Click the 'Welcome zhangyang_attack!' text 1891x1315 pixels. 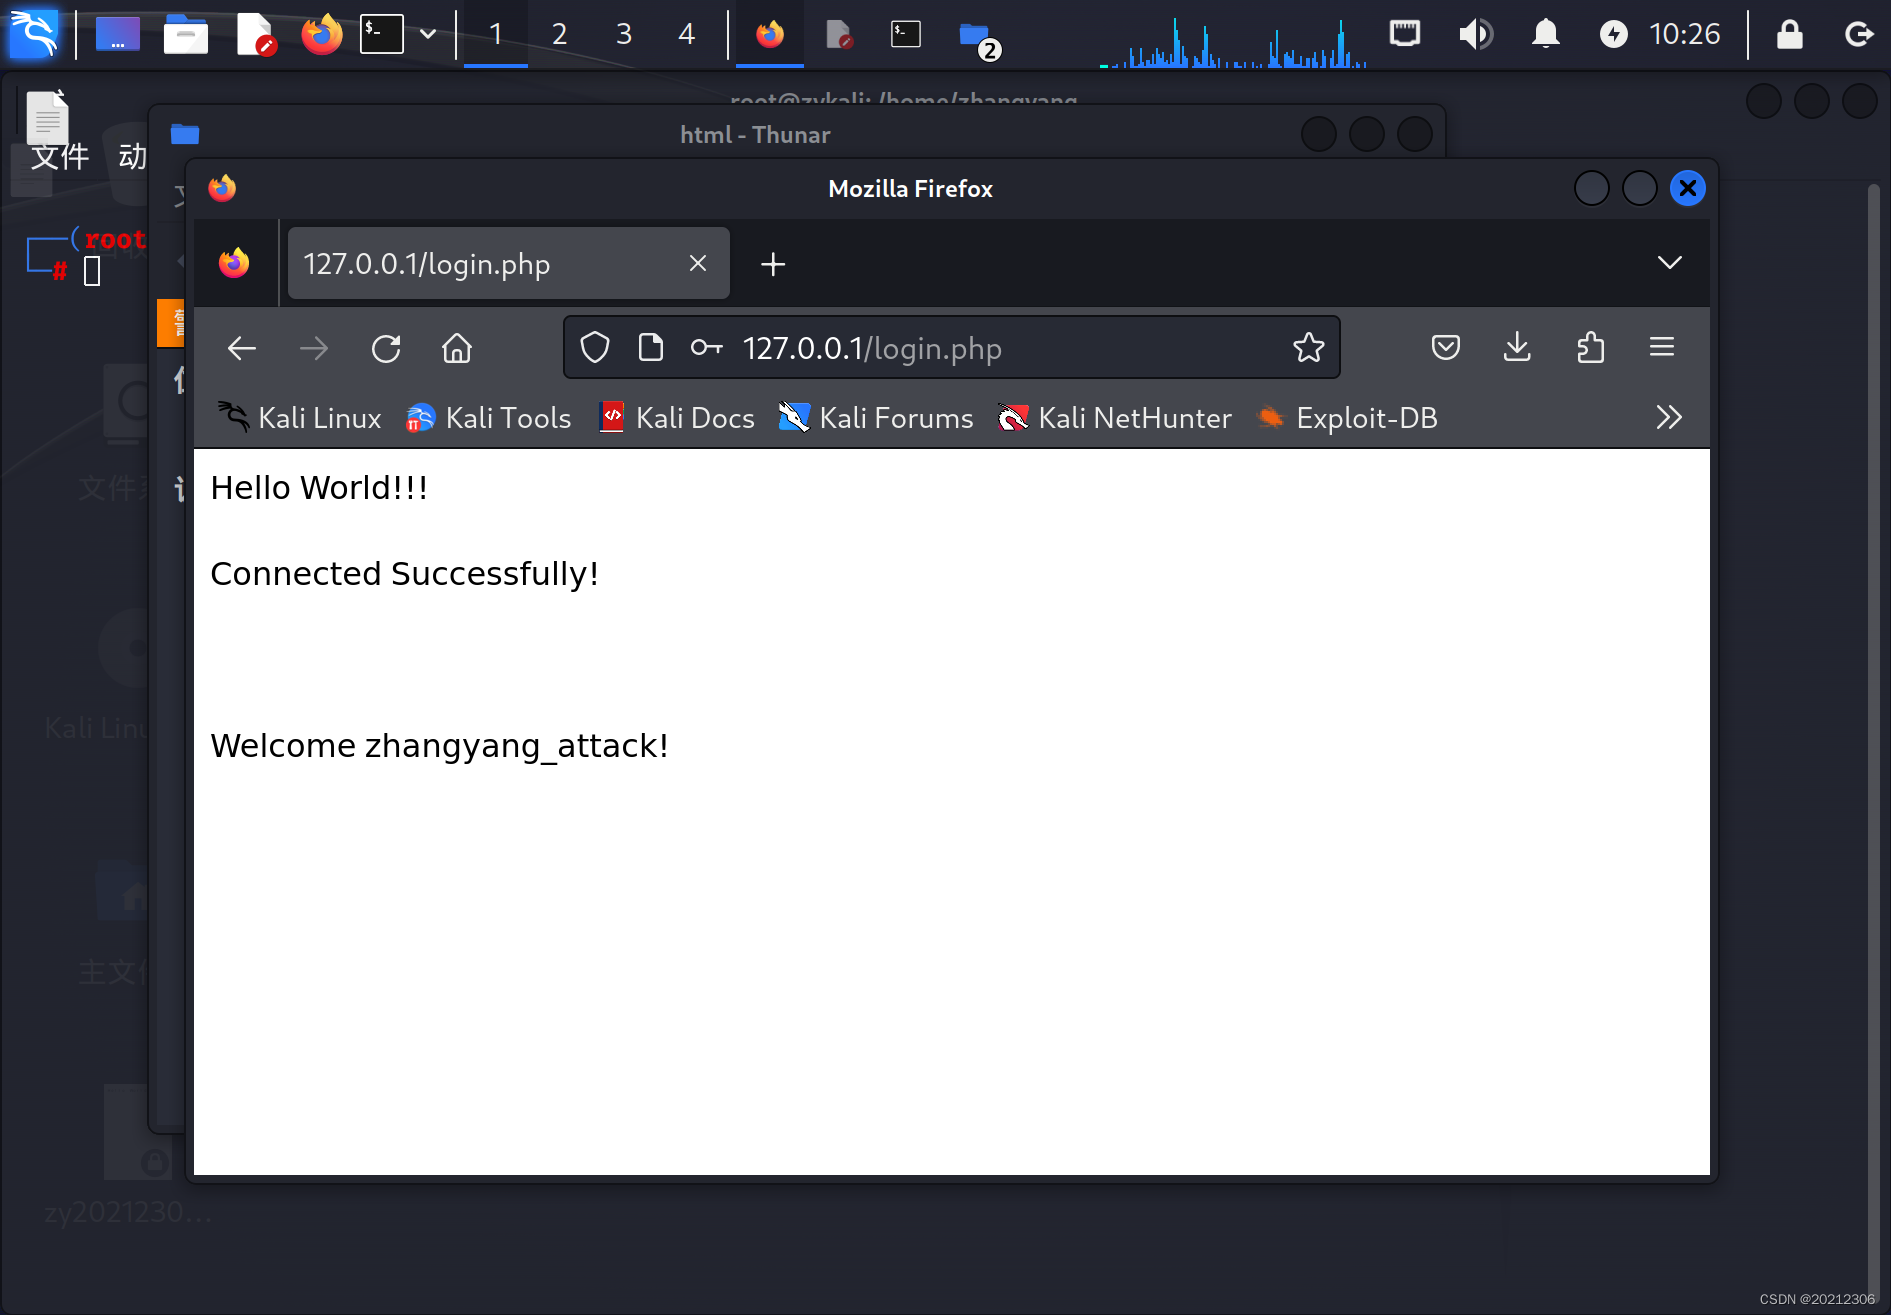click(x=439, y=746)
